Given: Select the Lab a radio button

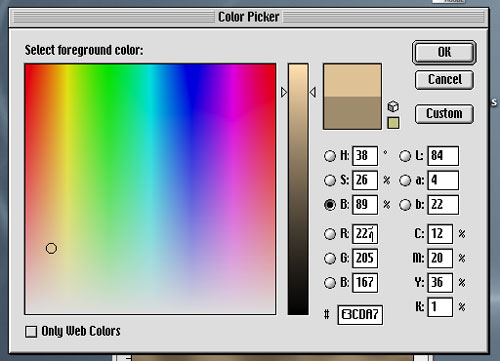Looking at the screenshot, I should tap(405, 180).
